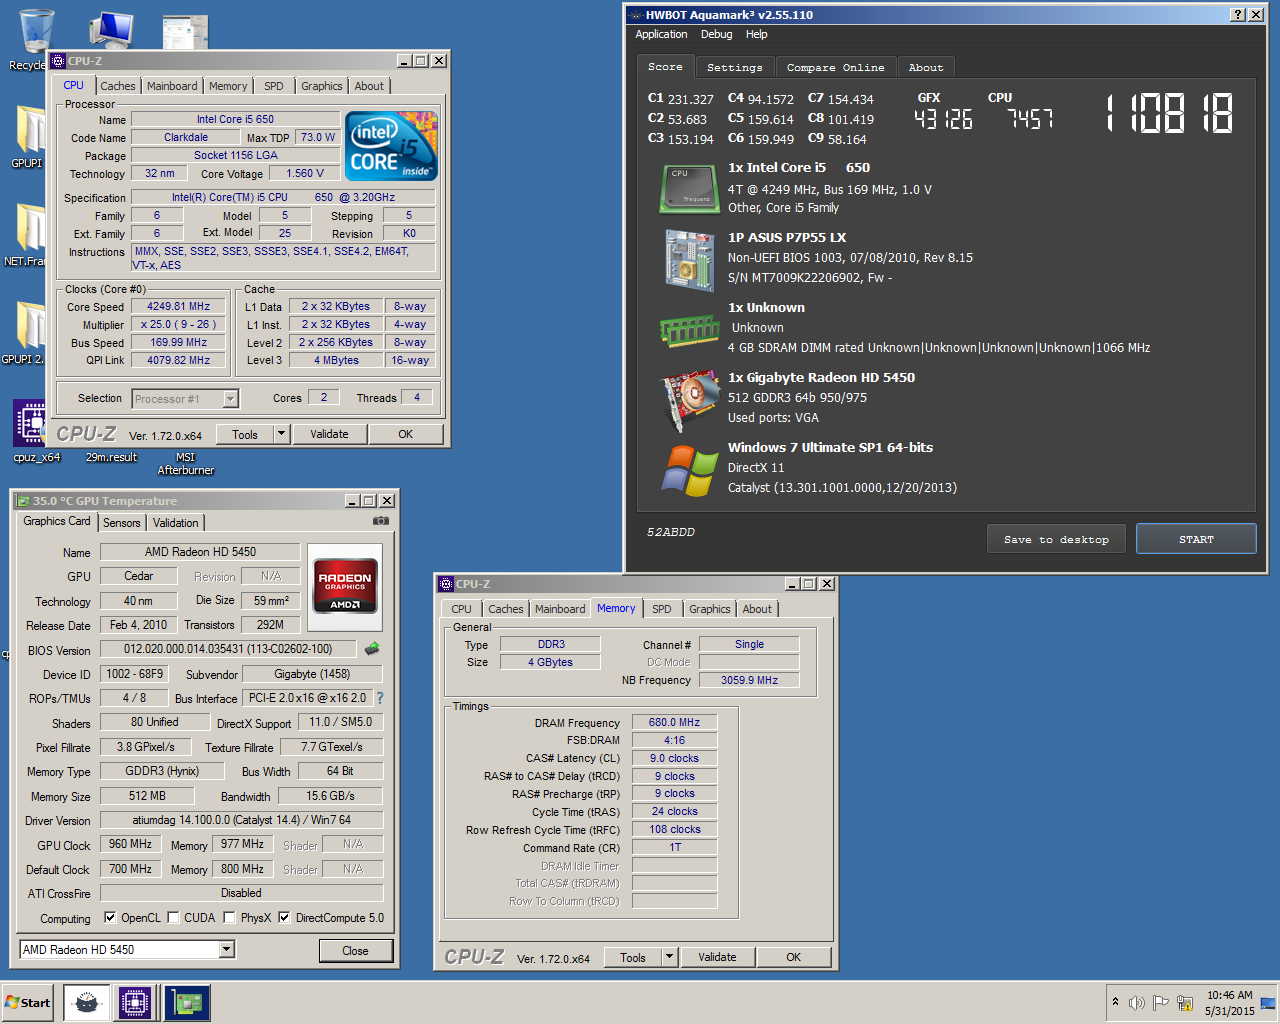Screen dimensions: 1280x1024
Task: Toggle the PhysX checkbox in GPU-Z
Action: point(229,917)
